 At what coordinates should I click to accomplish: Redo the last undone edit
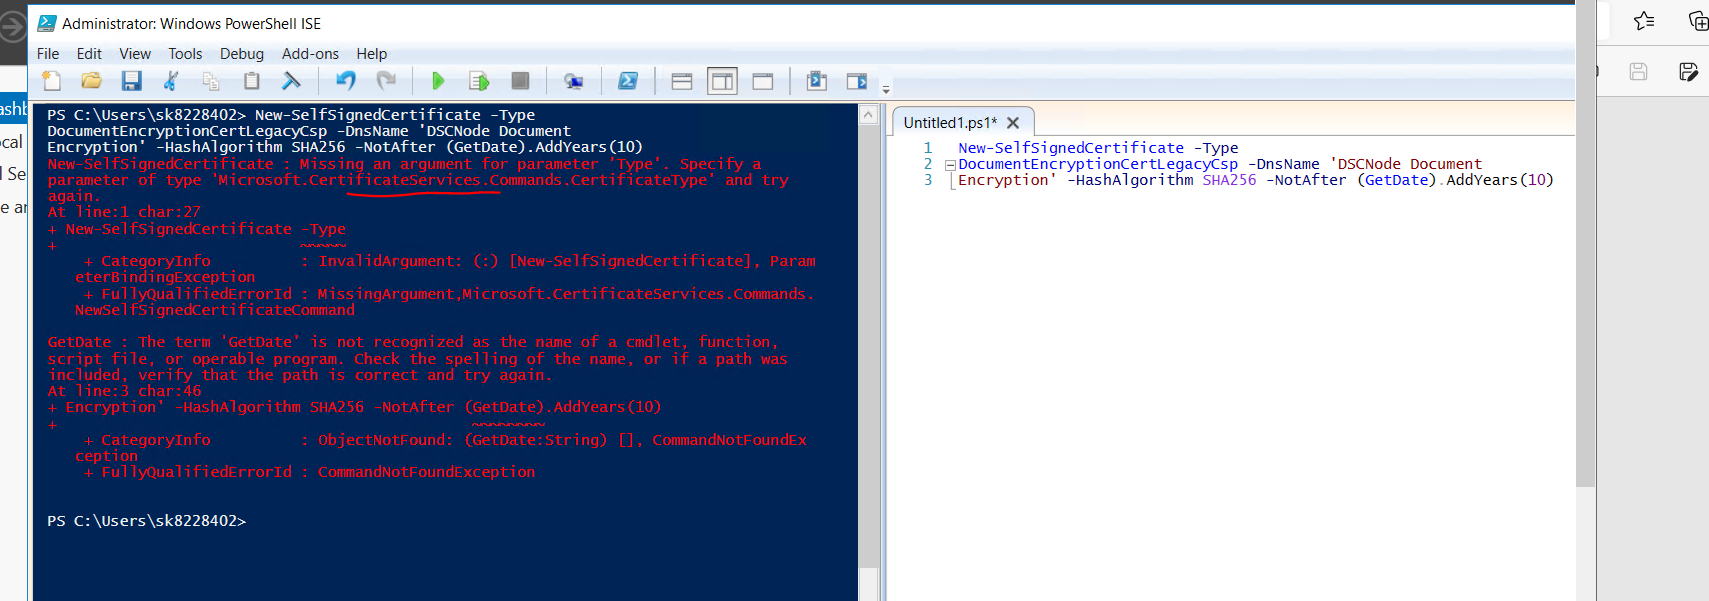[x=386, y=81]
